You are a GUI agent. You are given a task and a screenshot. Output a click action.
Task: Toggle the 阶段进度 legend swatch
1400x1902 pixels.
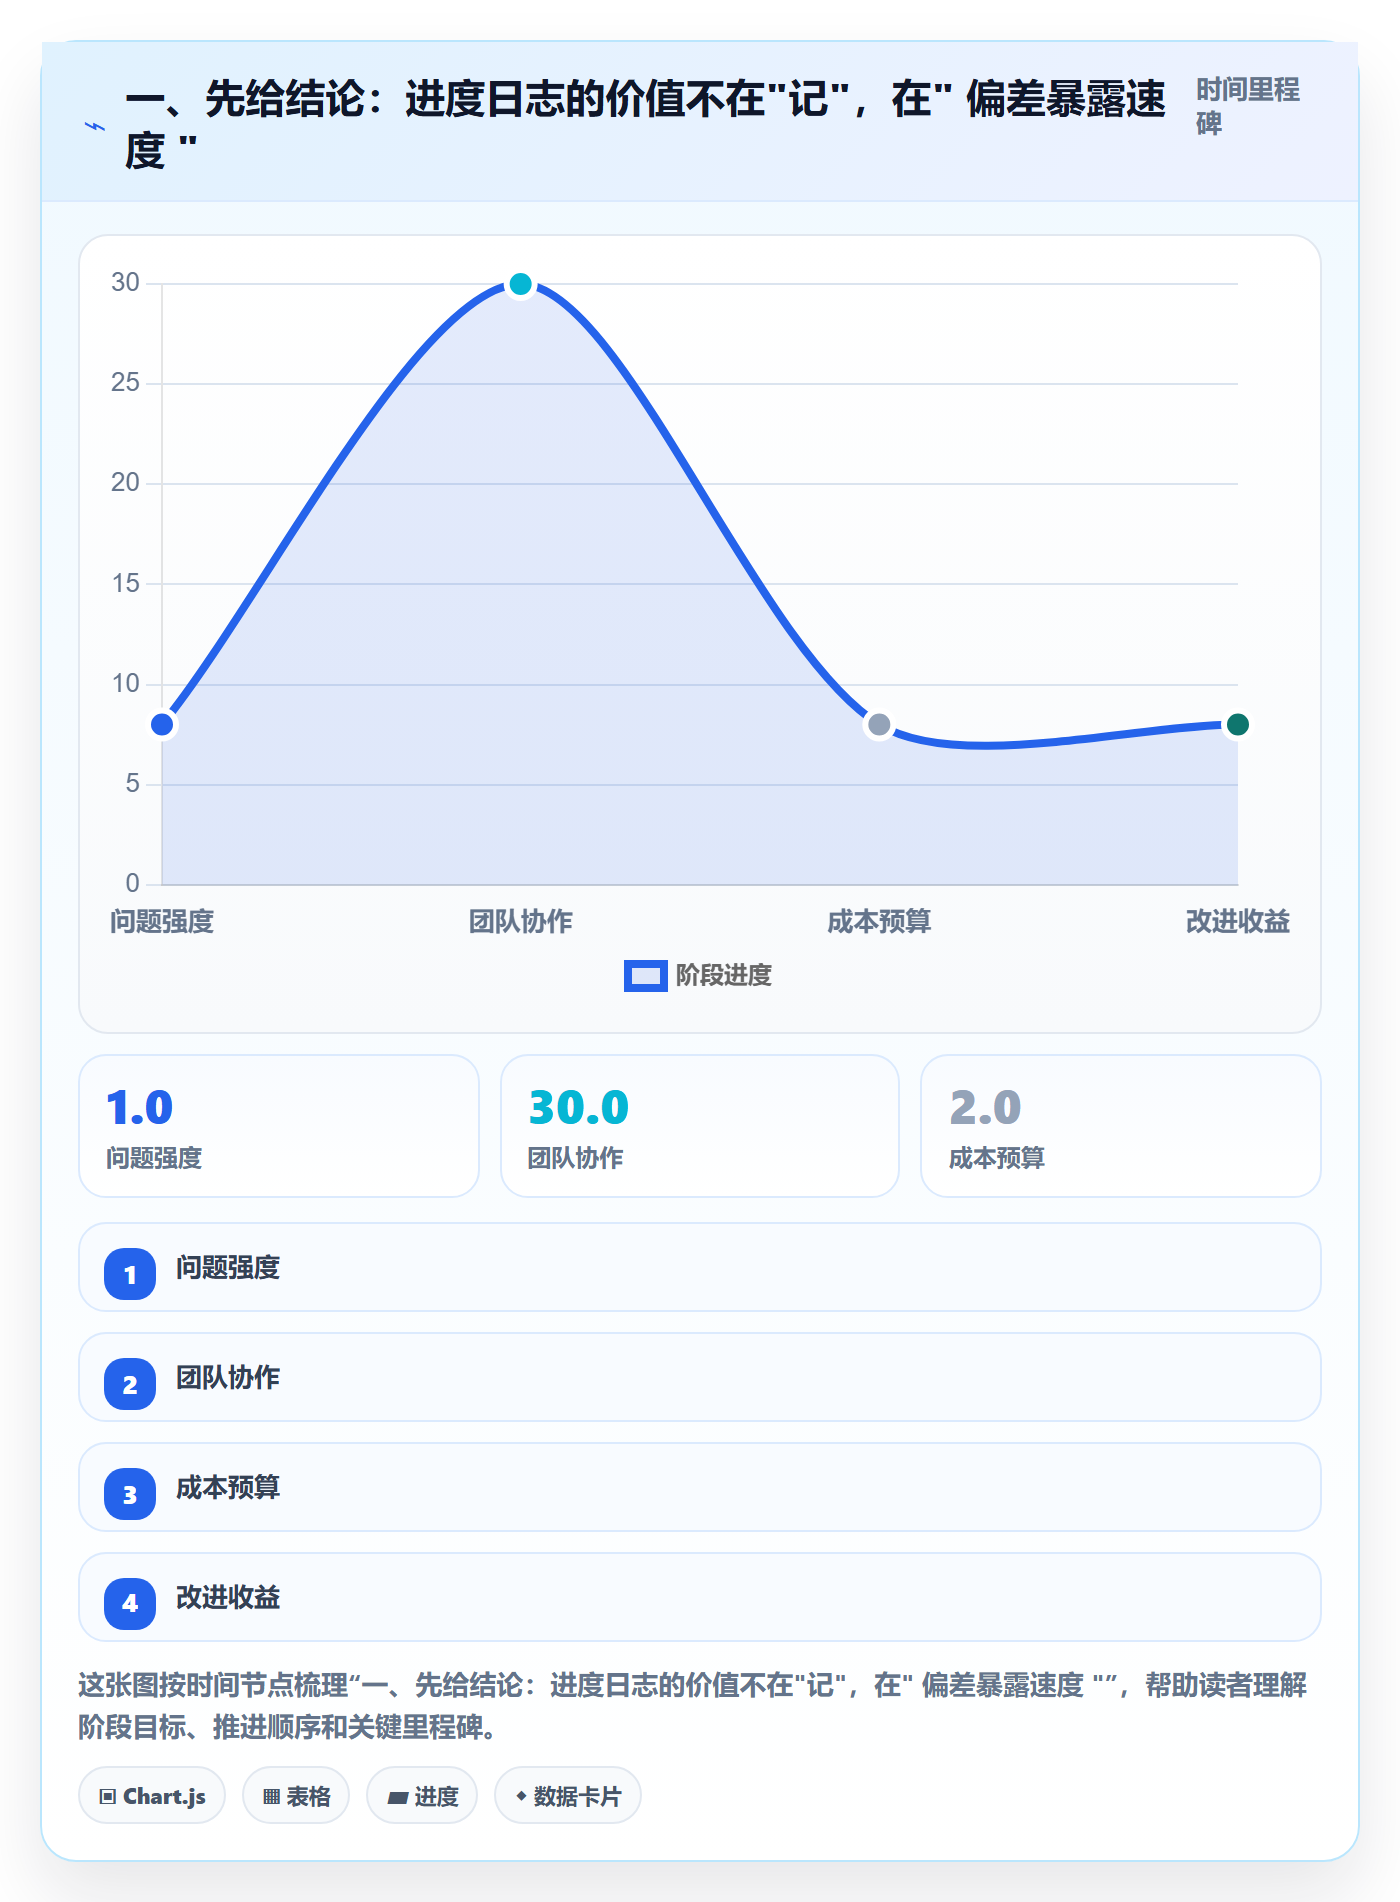coord(645,976)
